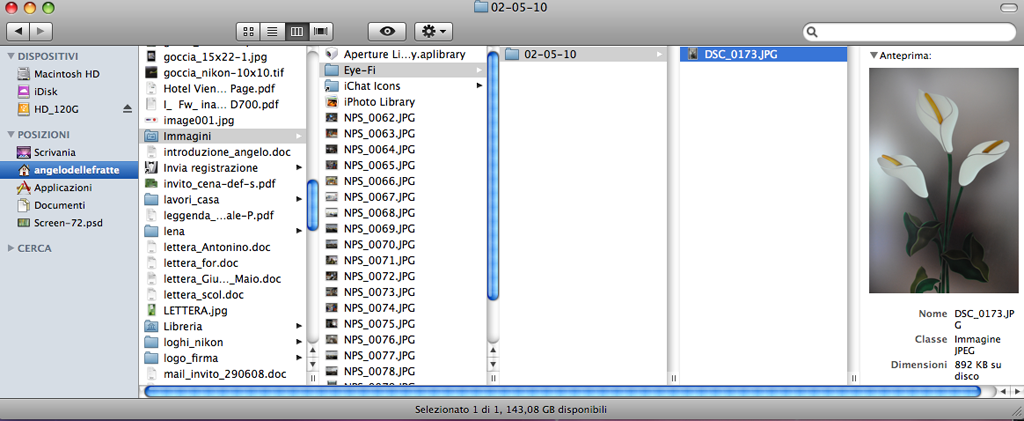Open the Action gear dropdown menu
This screenshot has width=1024, height=421.
click(x=435, y=31)
